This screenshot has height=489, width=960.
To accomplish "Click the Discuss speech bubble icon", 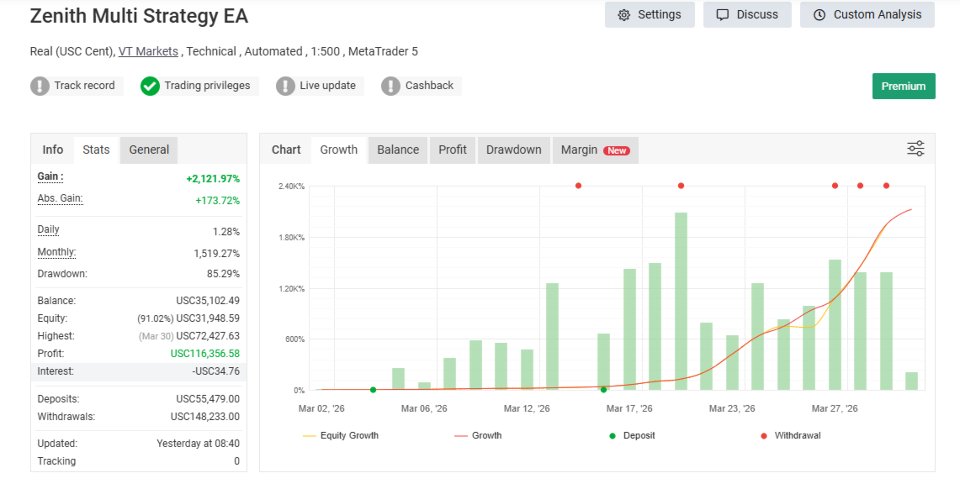I will [723, 15].
